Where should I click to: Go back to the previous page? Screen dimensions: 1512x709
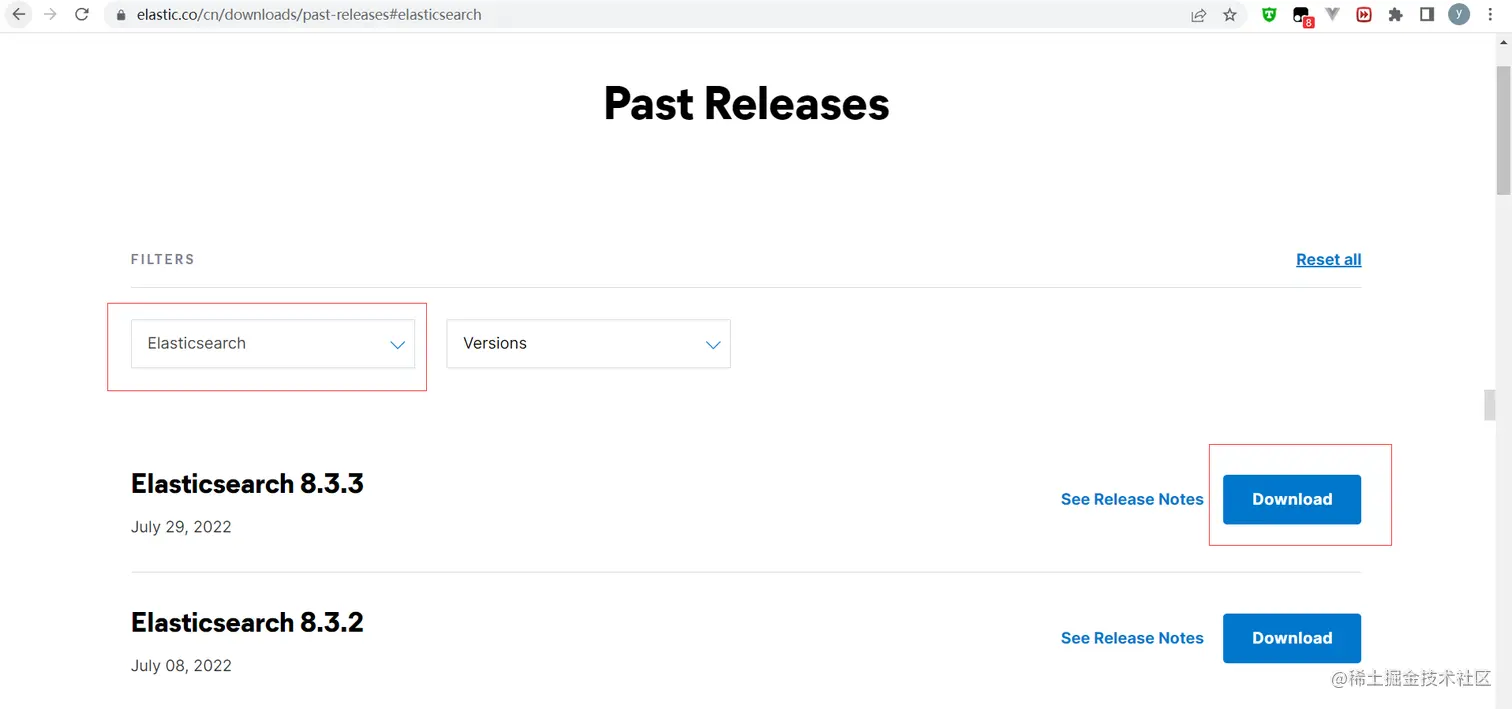[19, 15]
